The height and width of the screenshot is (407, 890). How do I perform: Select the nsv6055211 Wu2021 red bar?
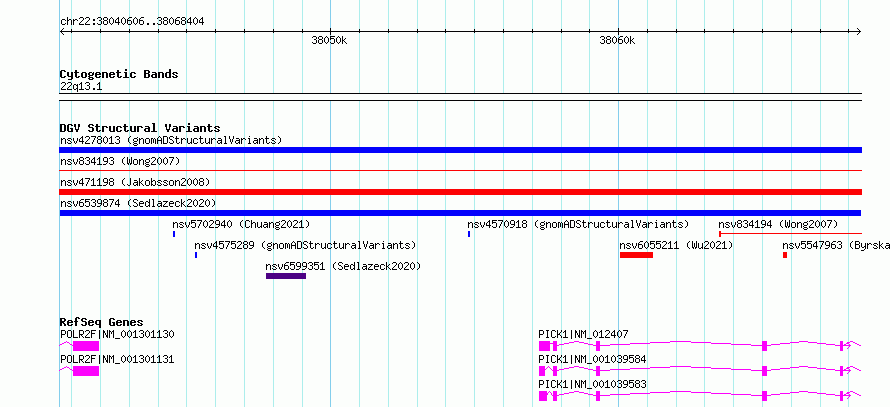(636, 255)
